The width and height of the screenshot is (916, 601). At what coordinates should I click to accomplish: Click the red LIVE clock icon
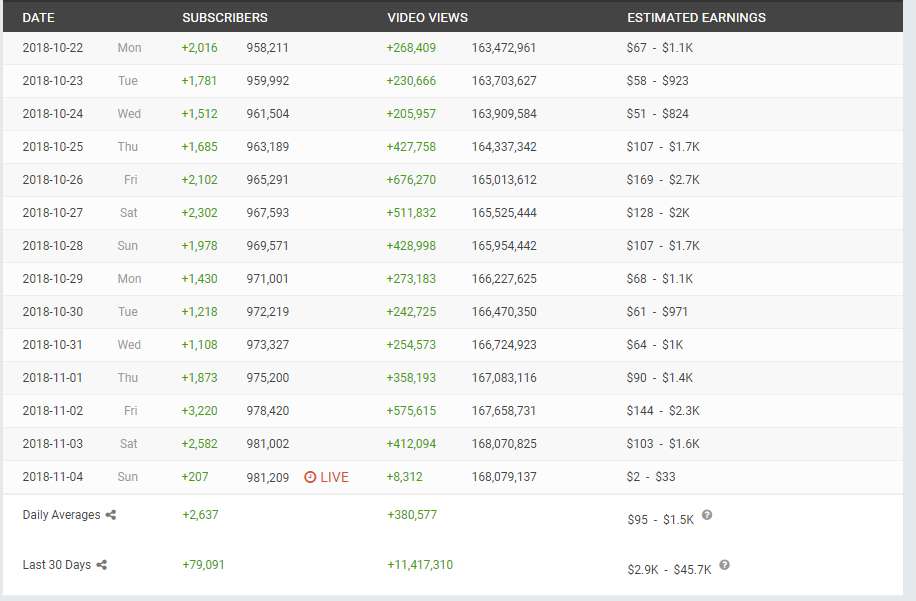click(x=310, y=477)
